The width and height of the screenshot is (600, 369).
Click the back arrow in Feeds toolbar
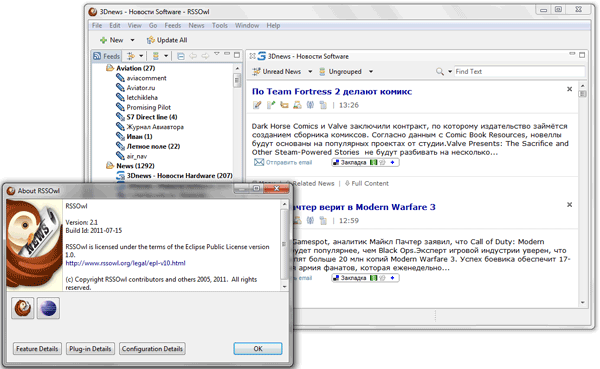193,56
